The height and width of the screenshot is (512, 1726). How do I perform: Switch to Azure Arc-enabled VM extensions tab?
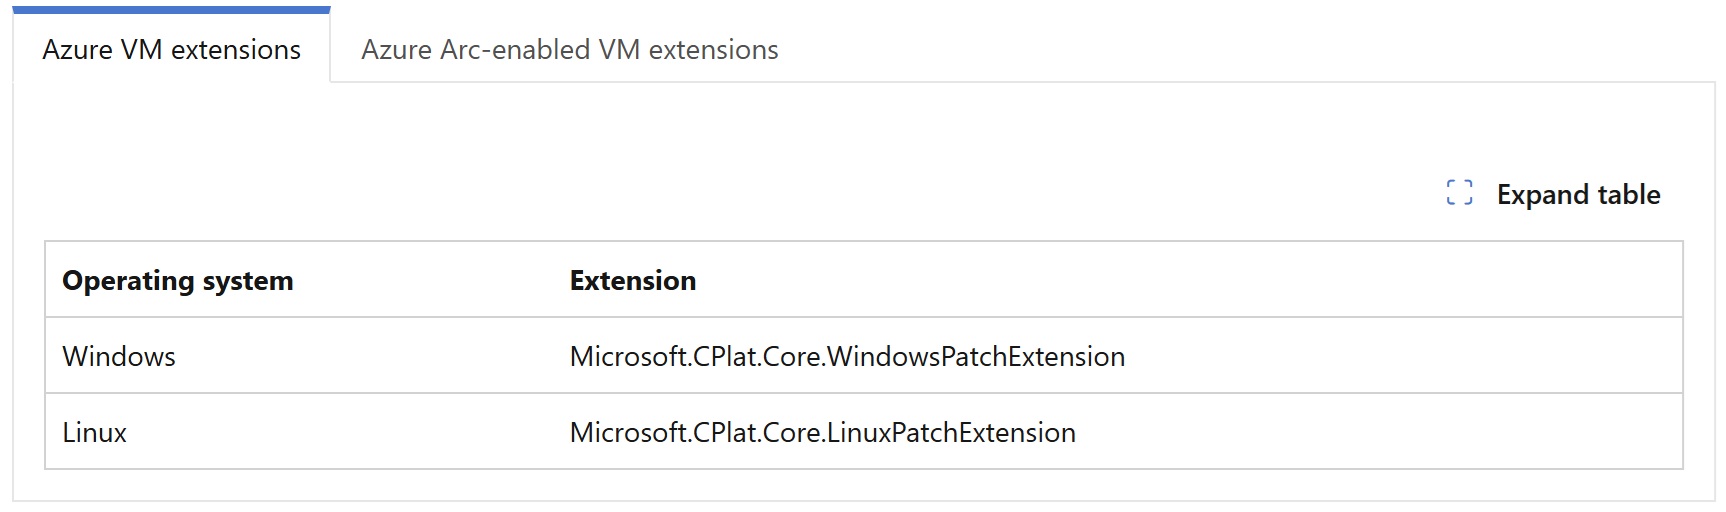[569, 49]
